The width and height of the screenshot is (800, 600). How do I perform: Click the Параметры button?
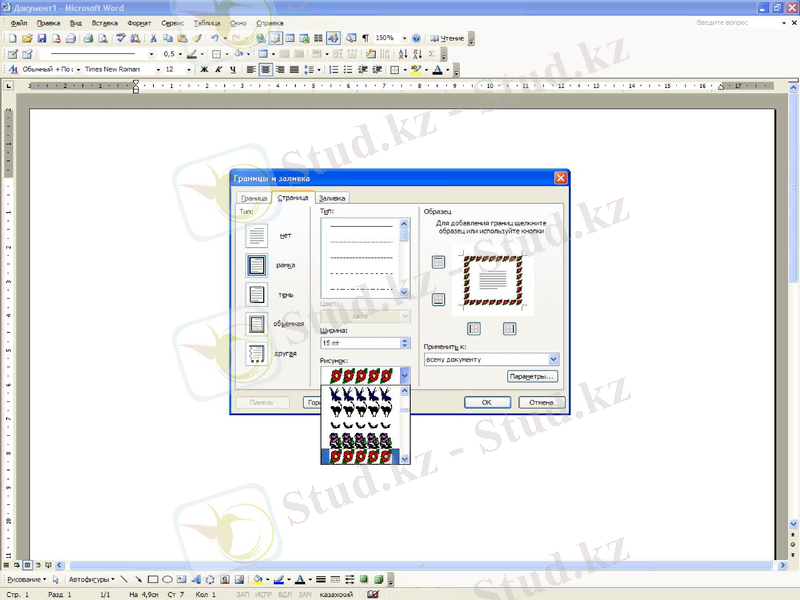coord(531,375)
